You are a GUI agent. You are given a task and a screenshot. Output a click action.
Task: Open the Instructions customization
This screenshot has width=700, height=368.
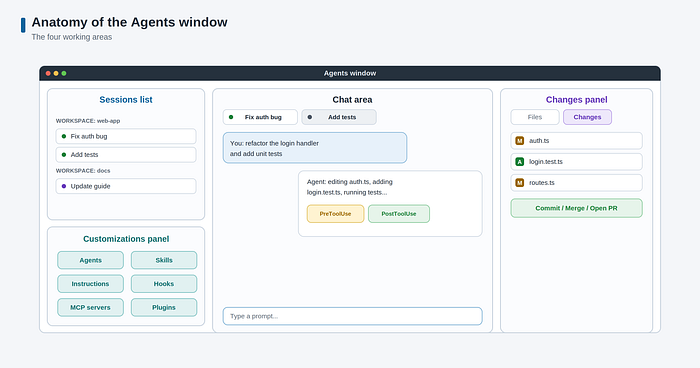click(x=90, y=284)
